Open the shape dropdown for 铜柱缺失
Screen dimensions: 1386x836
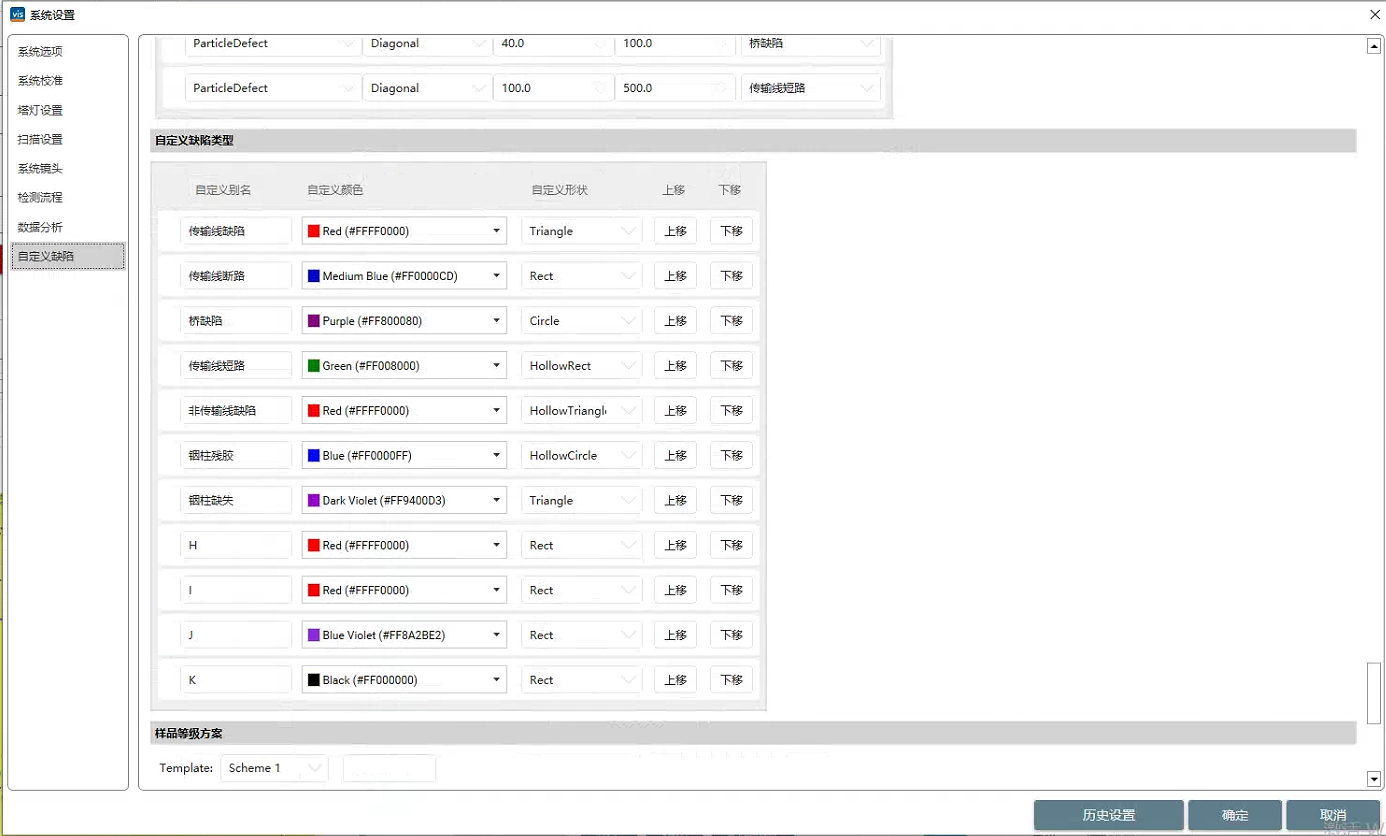pyautogui.click(x=582, y=500)
